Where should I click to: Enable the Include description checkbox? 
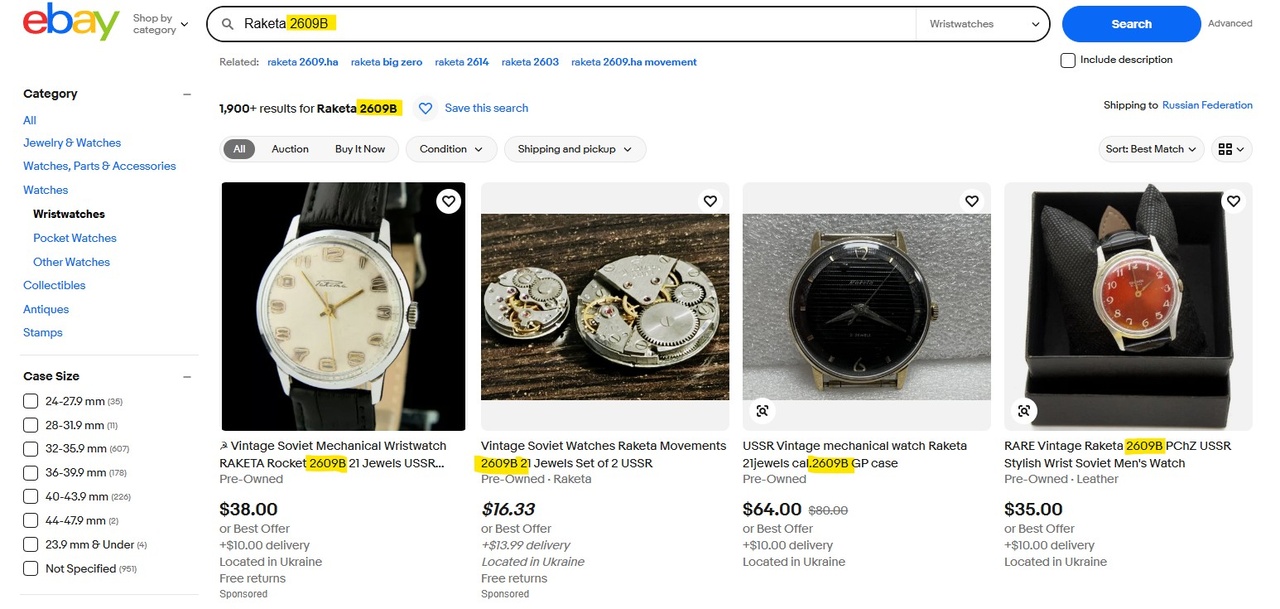(x=1068, y=60)
